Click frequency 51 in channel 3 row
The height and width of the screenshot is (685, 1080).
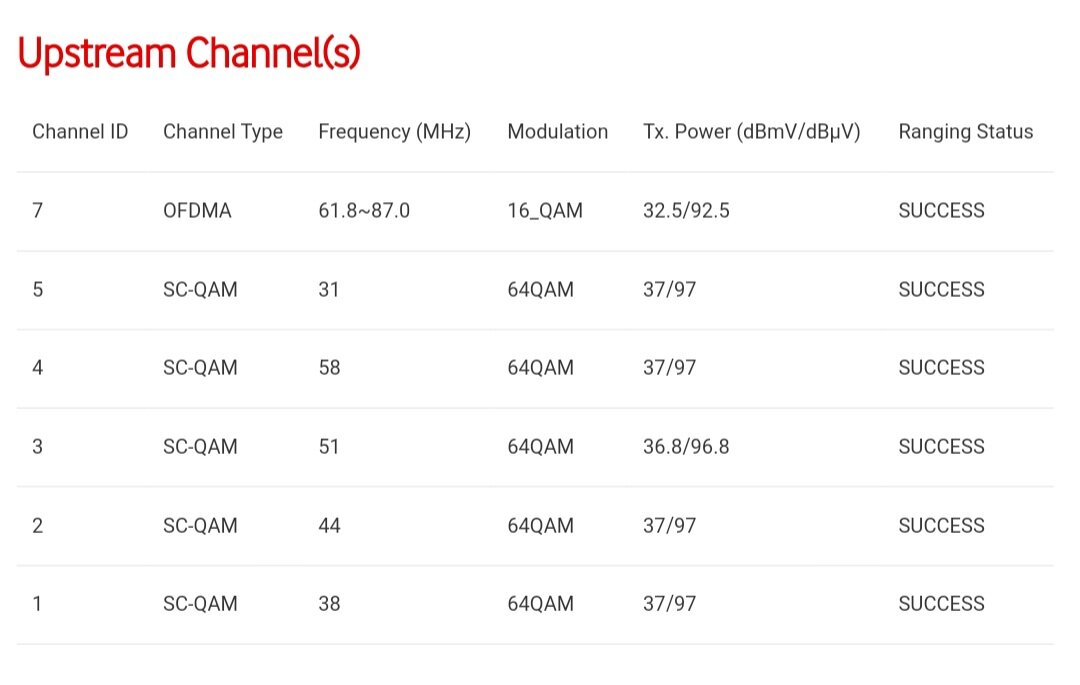tap(329, 447)
